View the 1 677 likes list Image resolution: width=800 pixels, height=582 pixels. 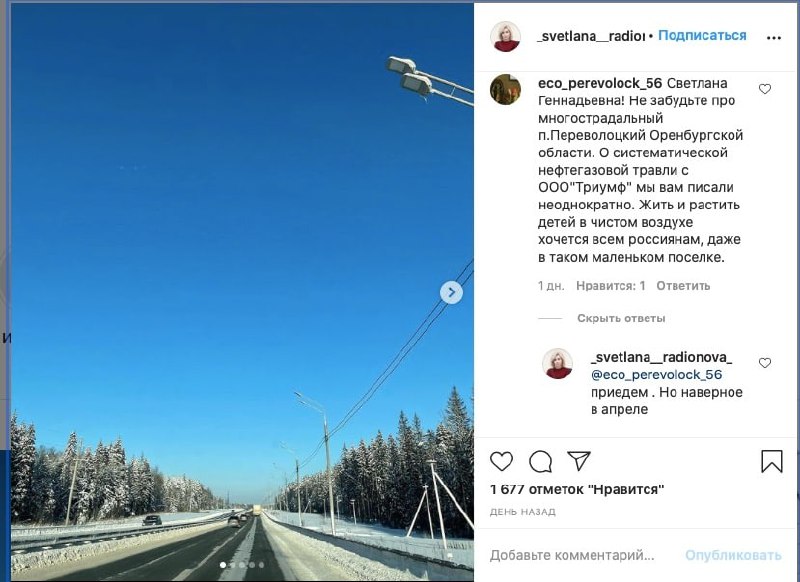577,490
